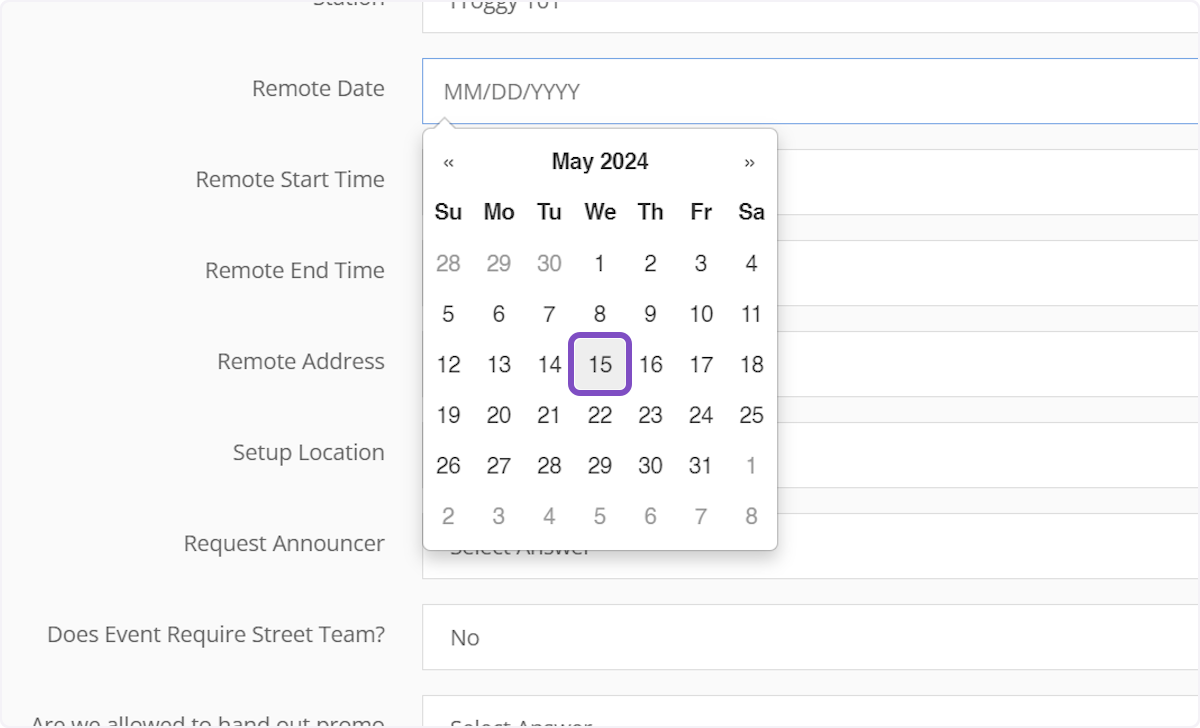Click the Remote Address field

(x=950, y=363)
